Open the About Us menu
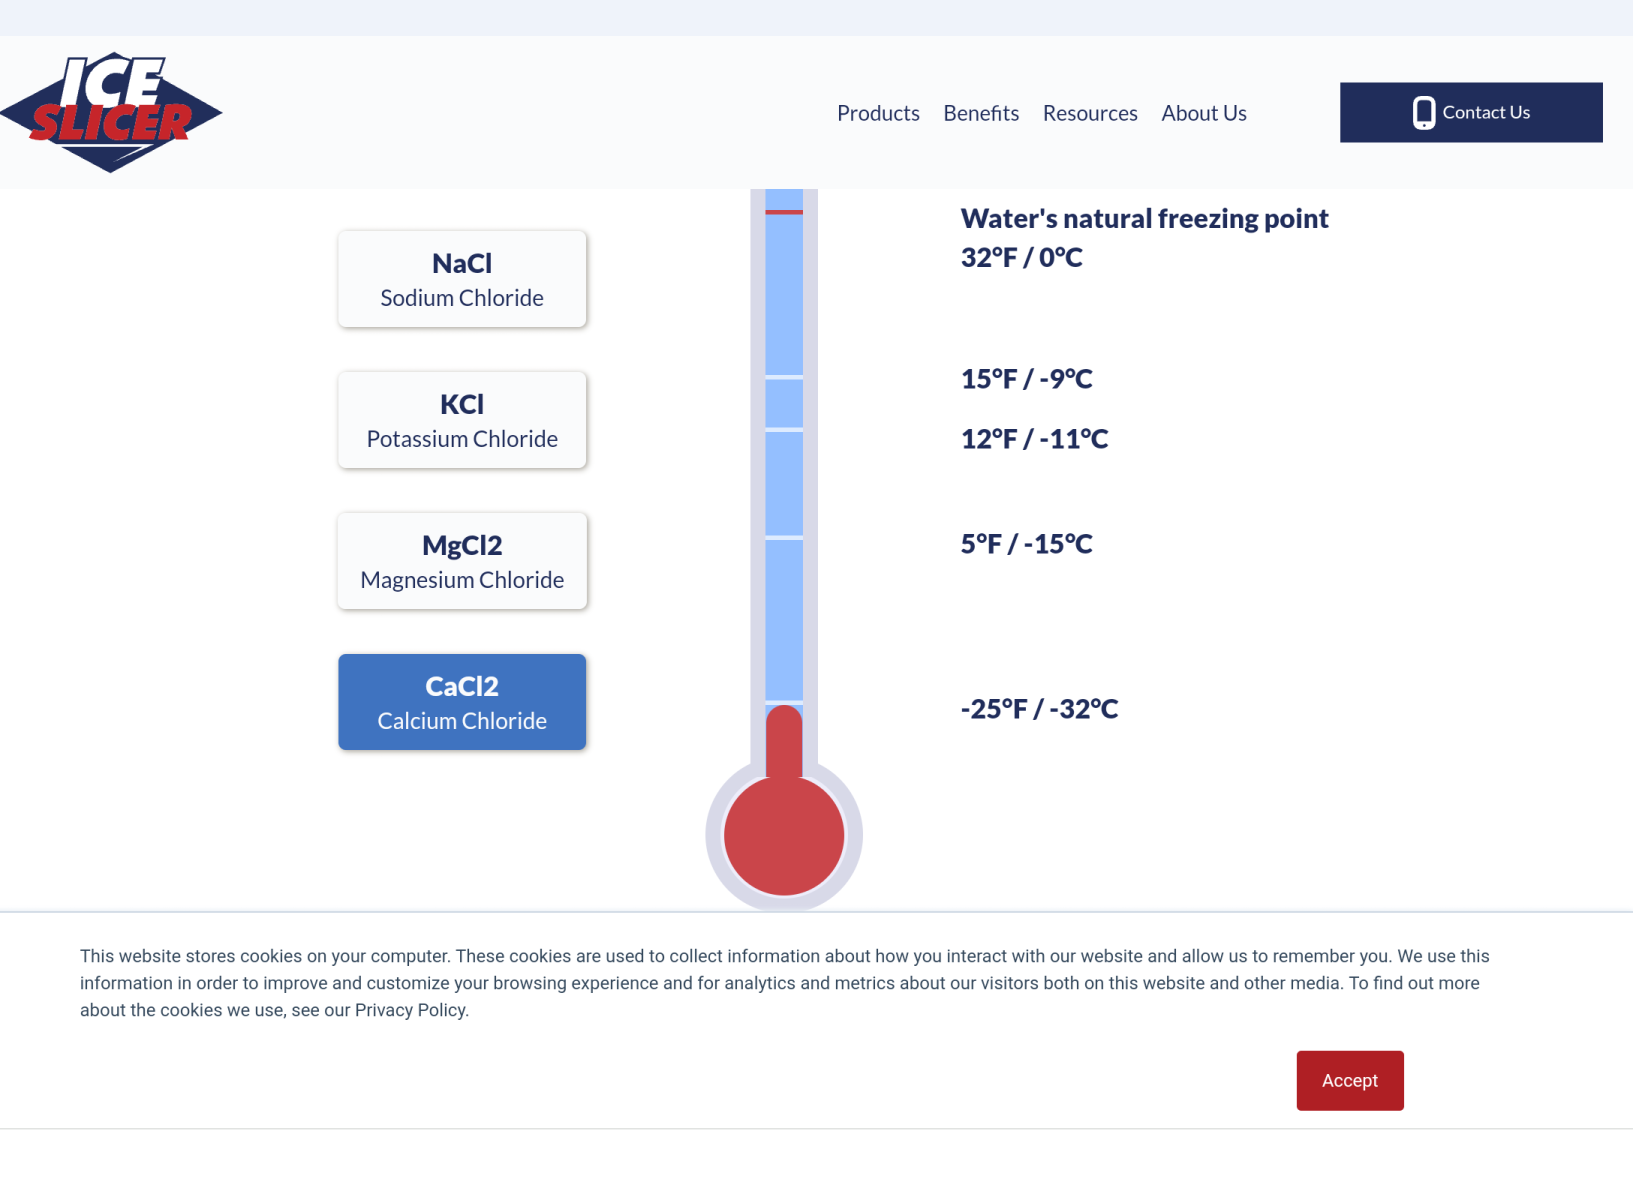Viewport: 1633px width, 1200px height. point(1204,113)
